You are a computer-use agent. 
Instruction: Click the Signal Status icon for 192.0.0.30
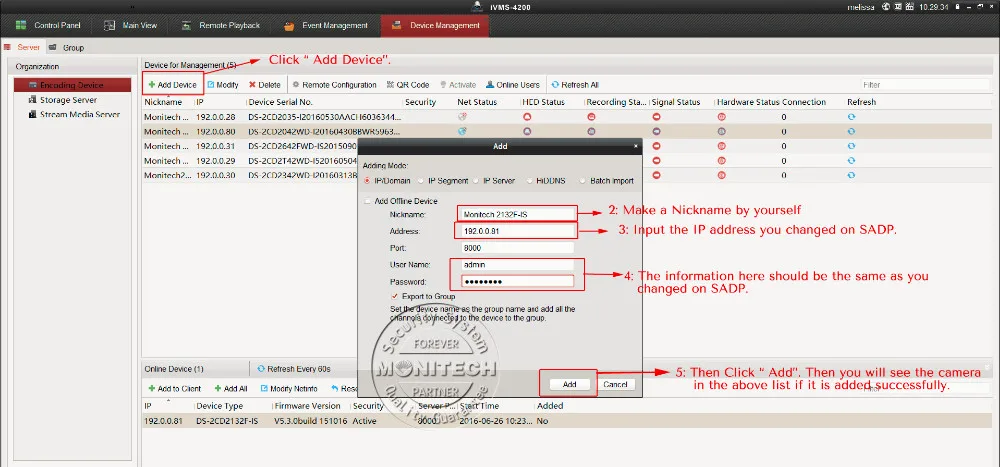656,175
